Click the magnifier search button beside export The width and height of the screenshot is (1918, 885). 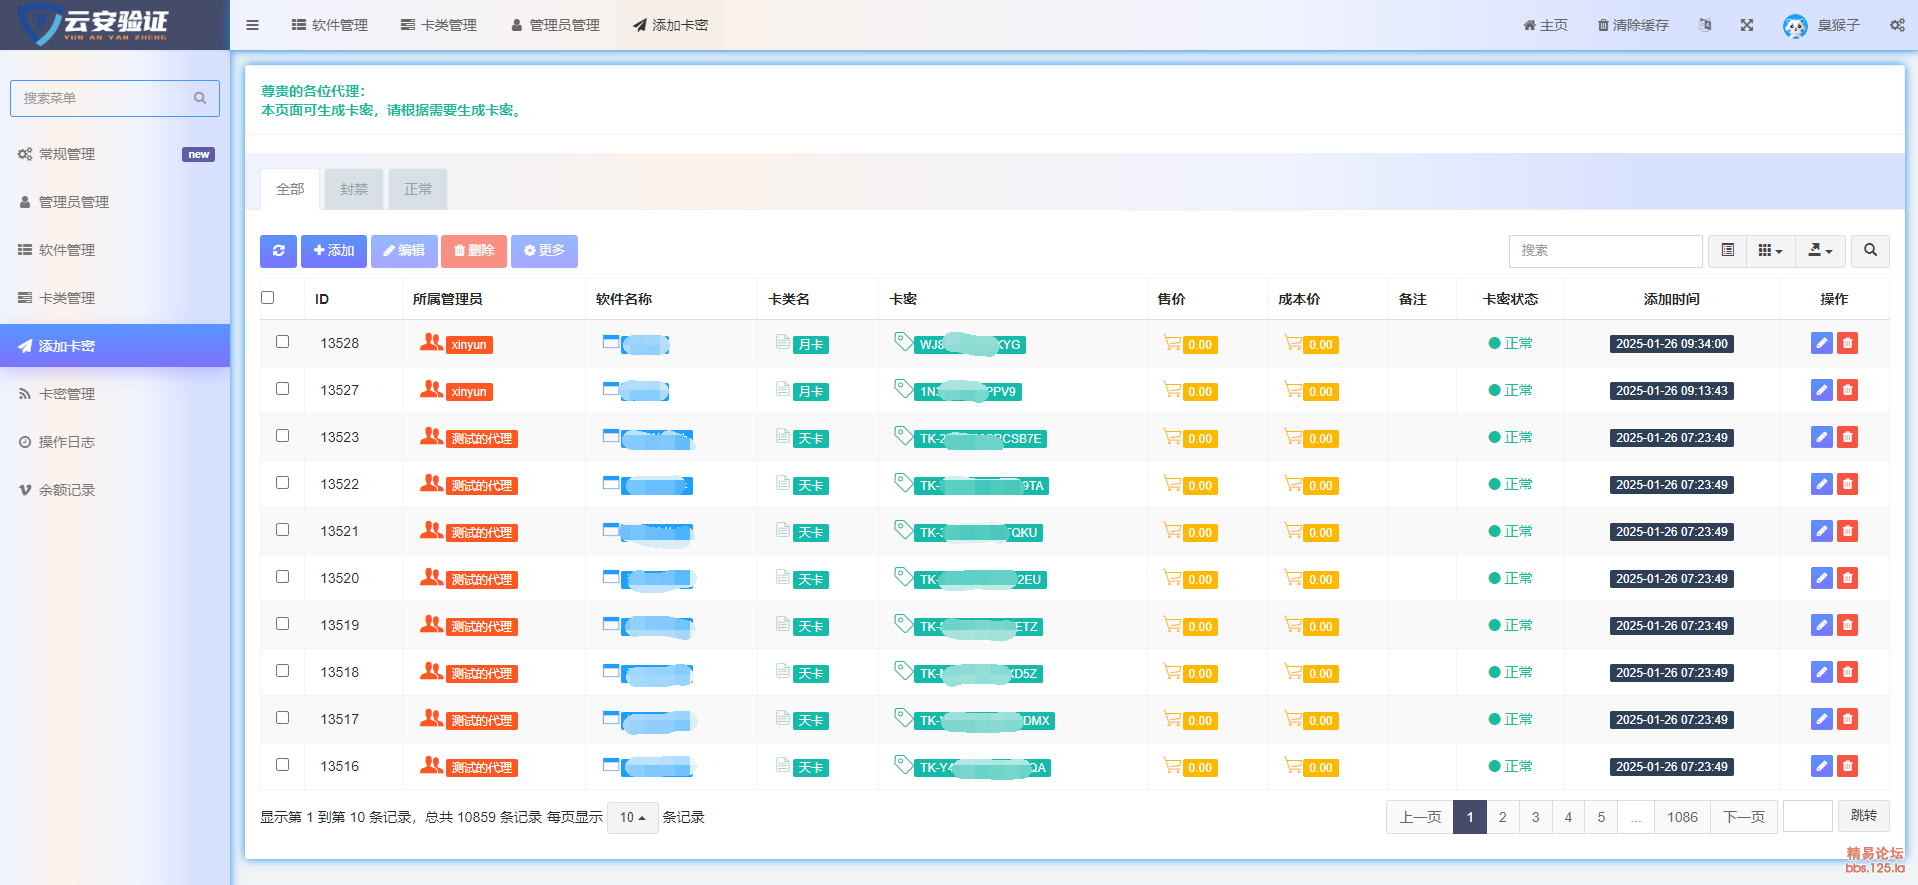(x=1870, y=251)
